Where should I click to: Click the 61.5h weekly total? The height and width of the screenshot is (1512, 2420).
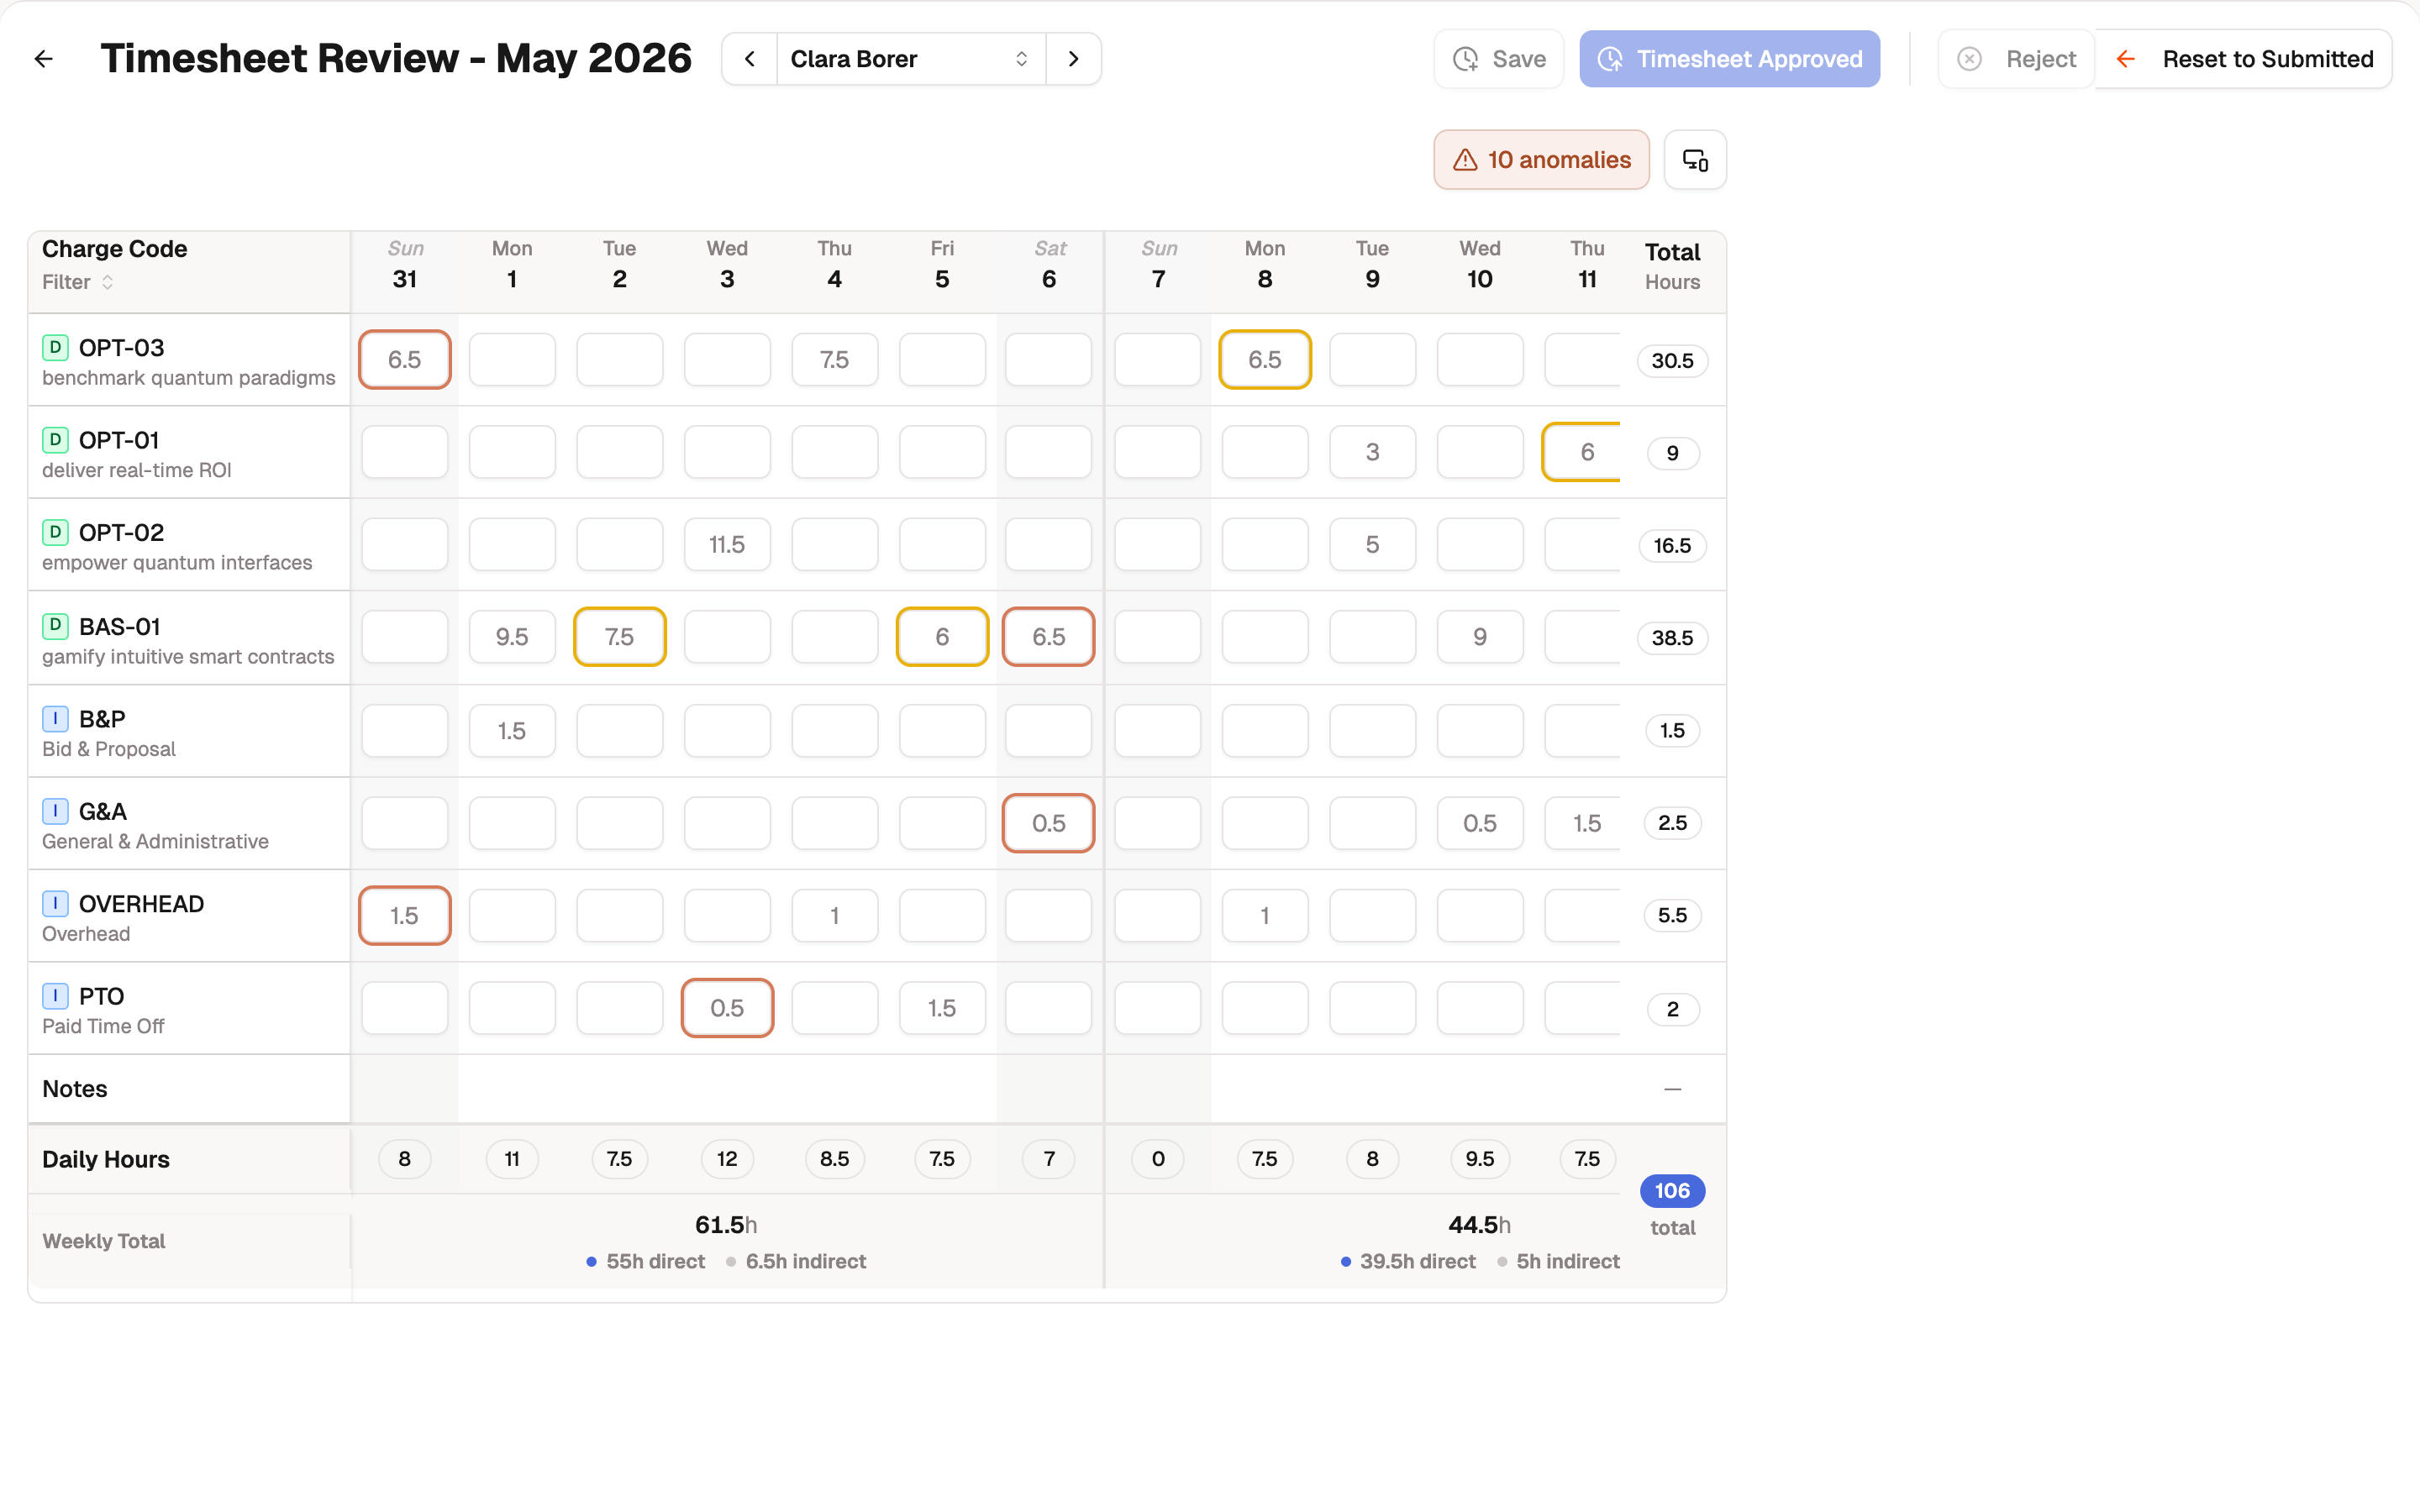point(726,1225)
